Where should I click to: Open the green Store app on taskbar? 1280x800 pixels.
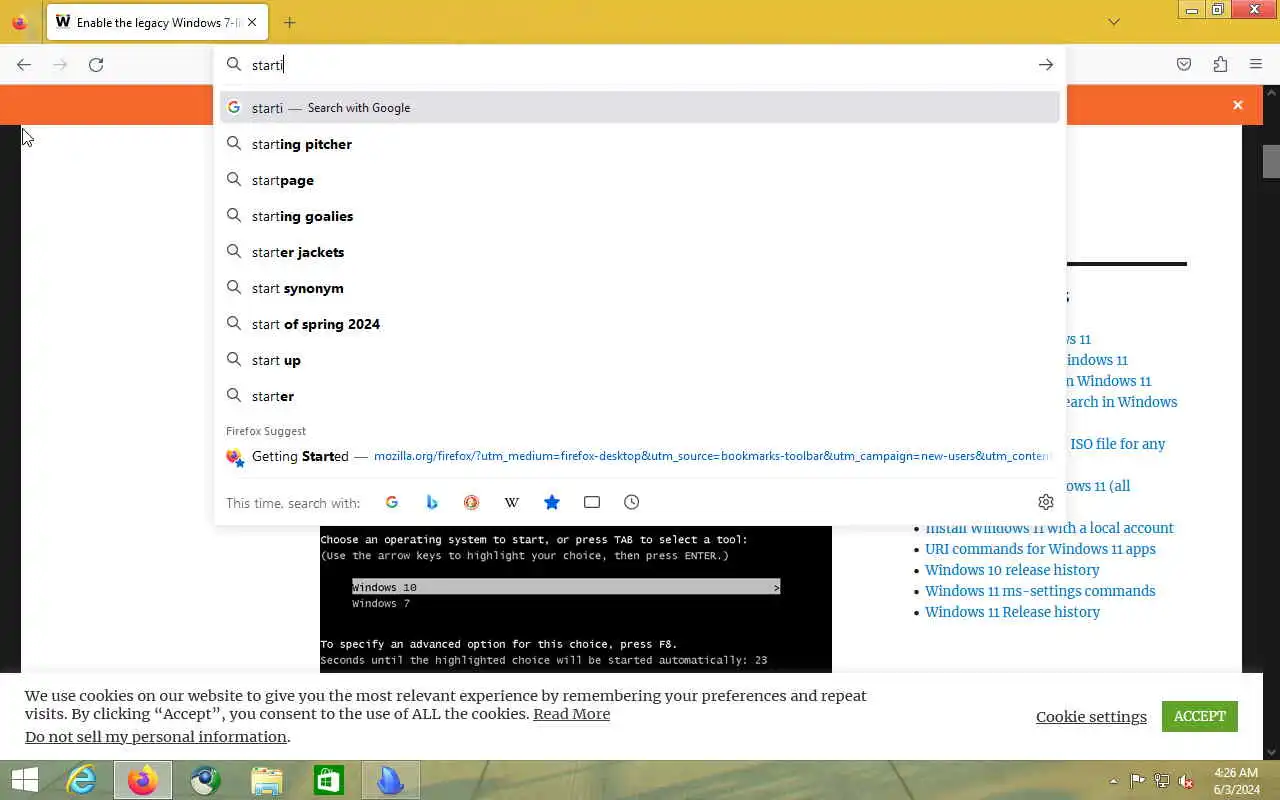pyautogui.click(x=328, y=780)
